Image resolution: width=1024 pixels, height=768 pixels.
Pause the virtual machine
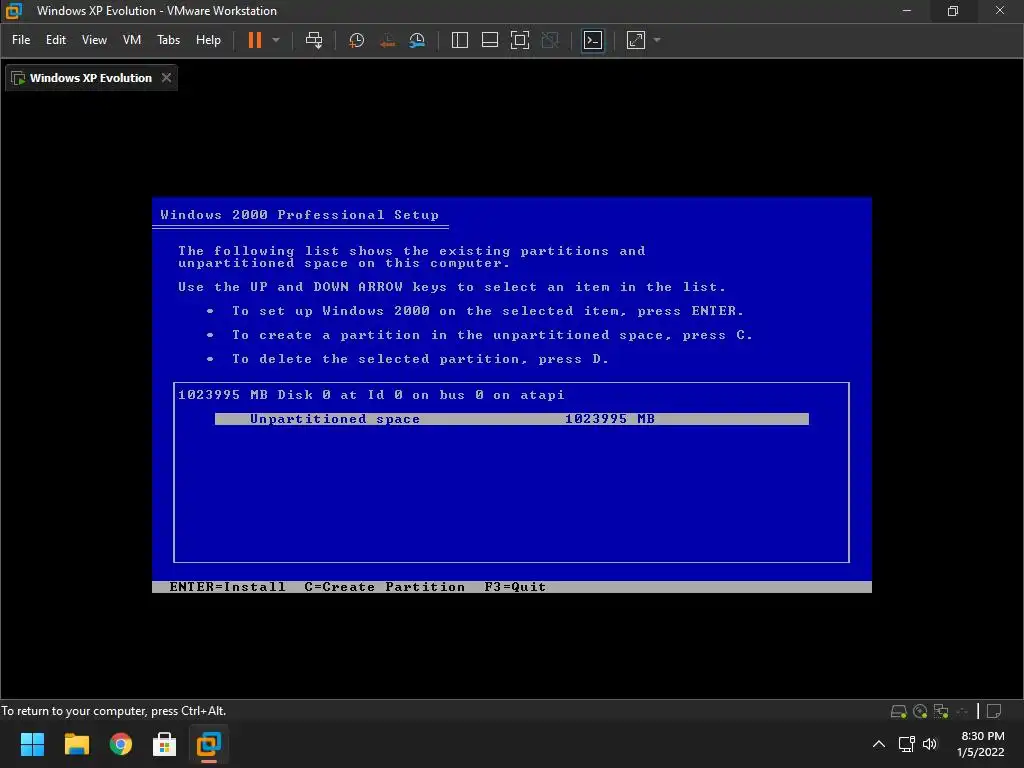point(255,40)
